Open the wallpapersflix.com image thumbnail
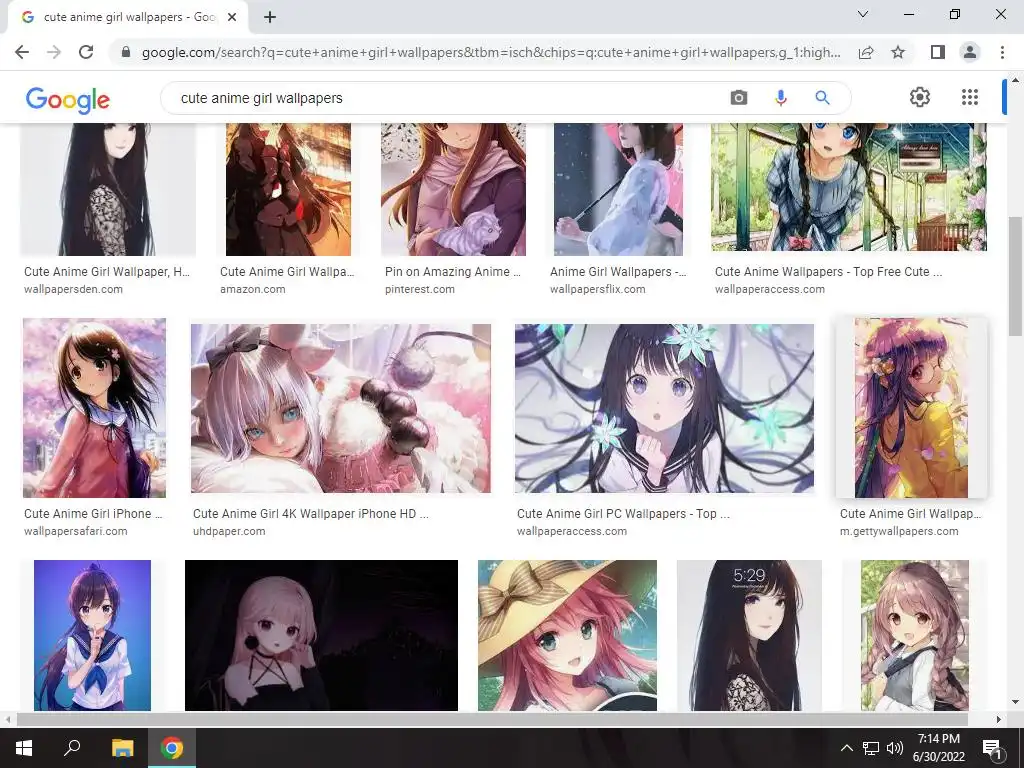Viewport: 1024px width, 768px height. point(618,189)
